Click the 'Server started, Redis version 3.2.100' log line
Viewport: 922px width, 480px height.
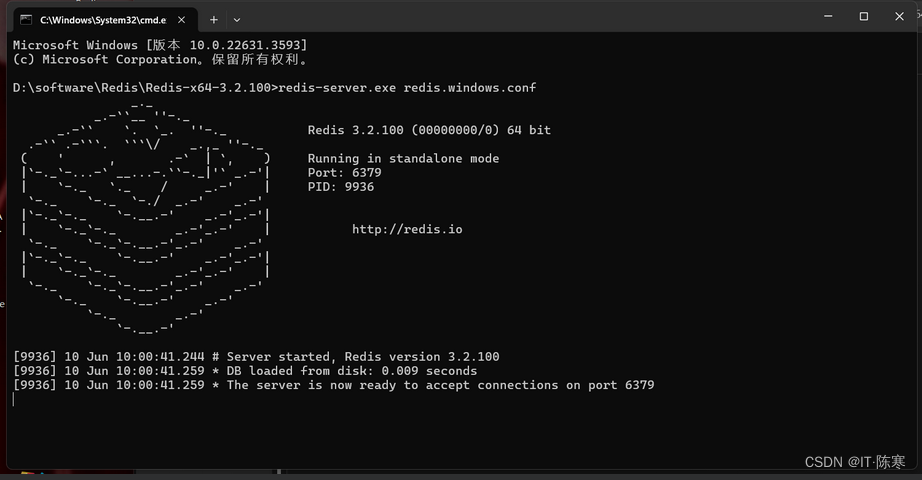[x=256, y=356]
